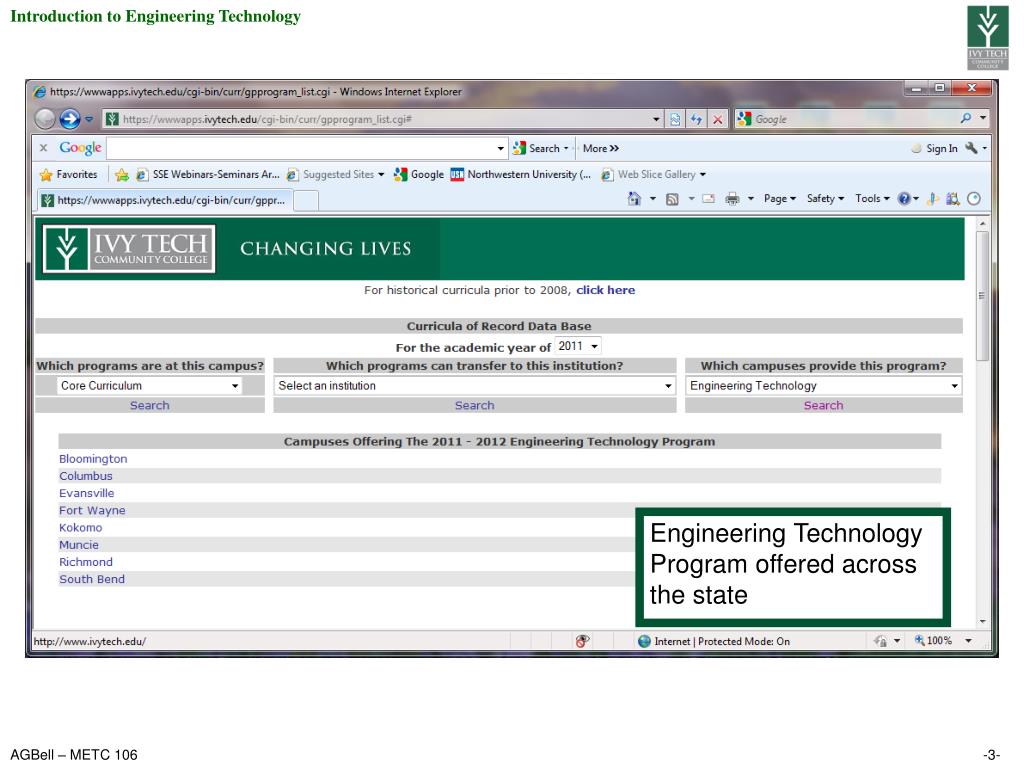Open Northwestern University favorite bookmark
Viewport: 1024px width, 768px height.
520,174
